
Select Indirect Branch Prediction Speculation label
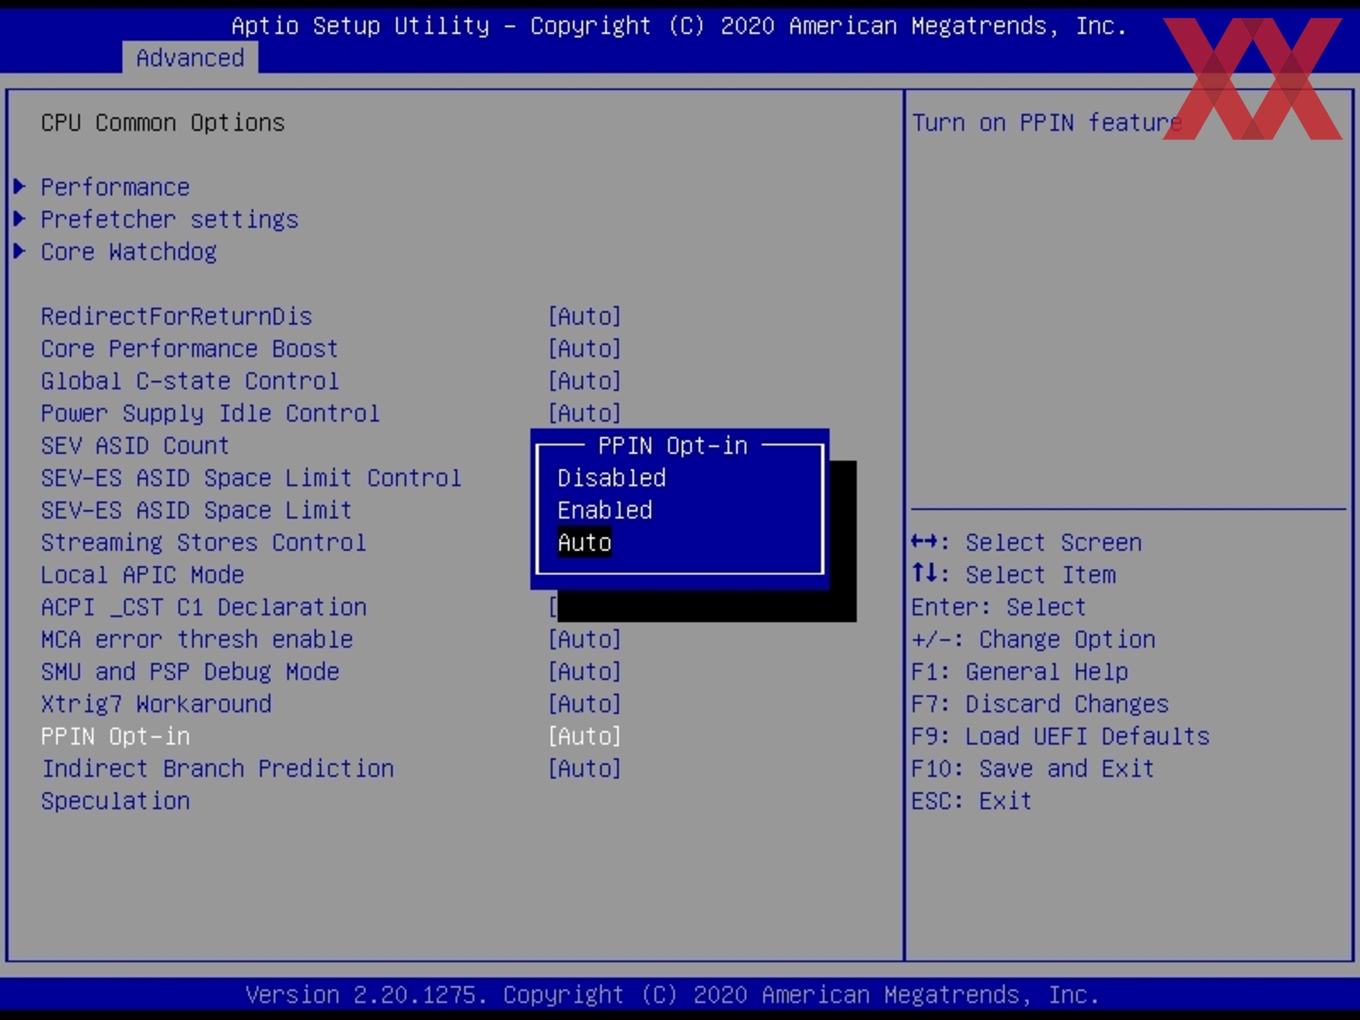coord(217,784)
